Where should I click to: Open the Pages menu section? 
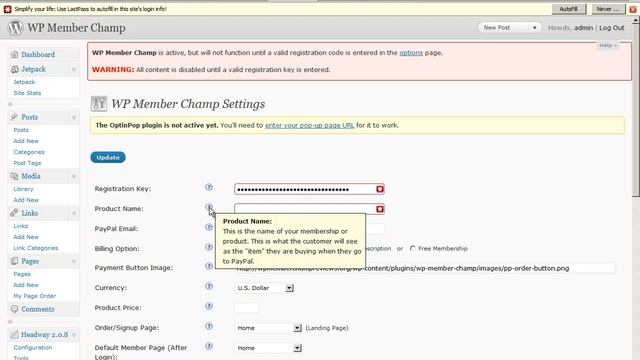(30, 261)
